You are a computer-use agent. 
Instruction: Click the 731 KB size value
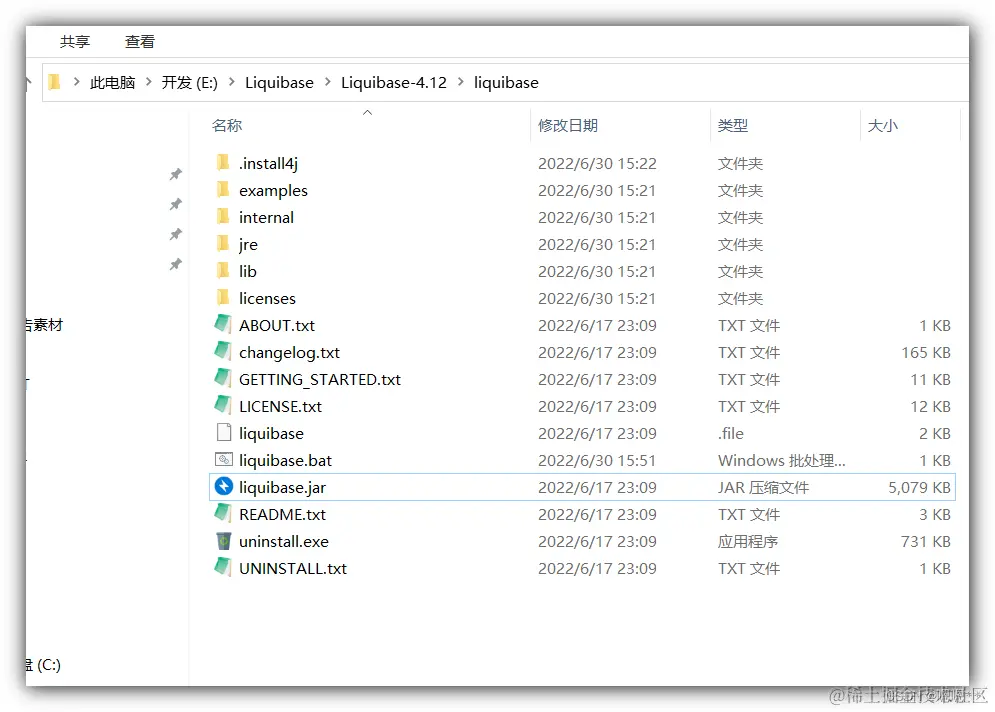click(926, 542)
